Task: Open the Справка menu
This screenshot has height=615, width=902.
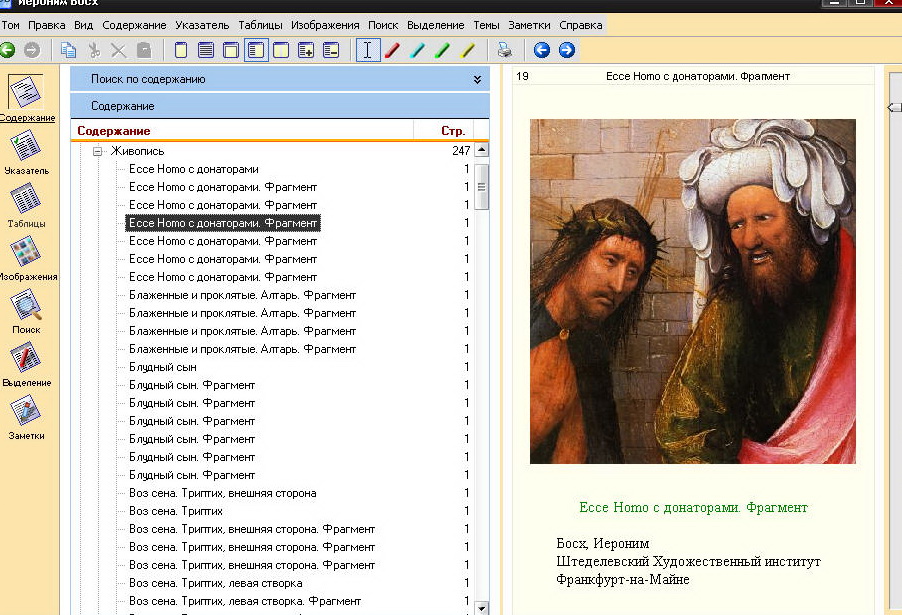Action: coord(581,24)
